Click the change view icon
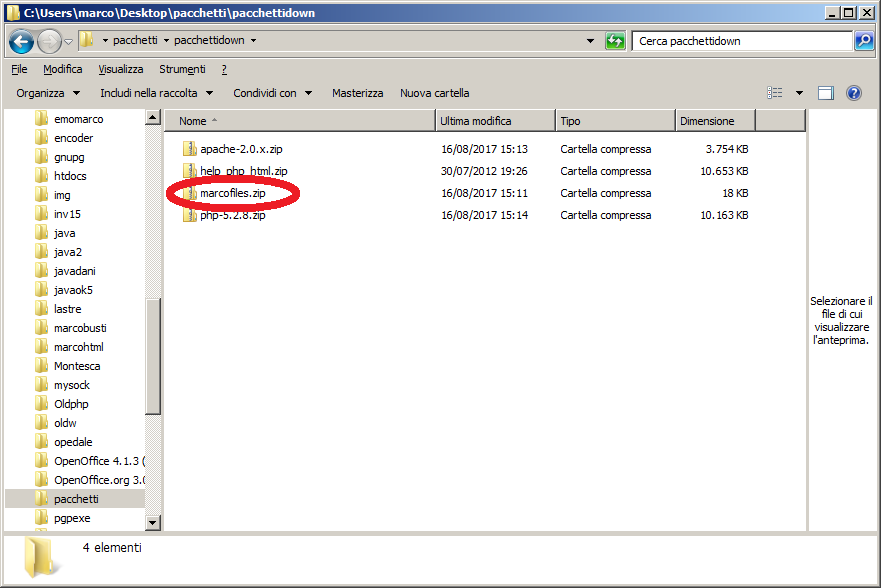Screen dimensions: 881x588 [x=775, y=93]
